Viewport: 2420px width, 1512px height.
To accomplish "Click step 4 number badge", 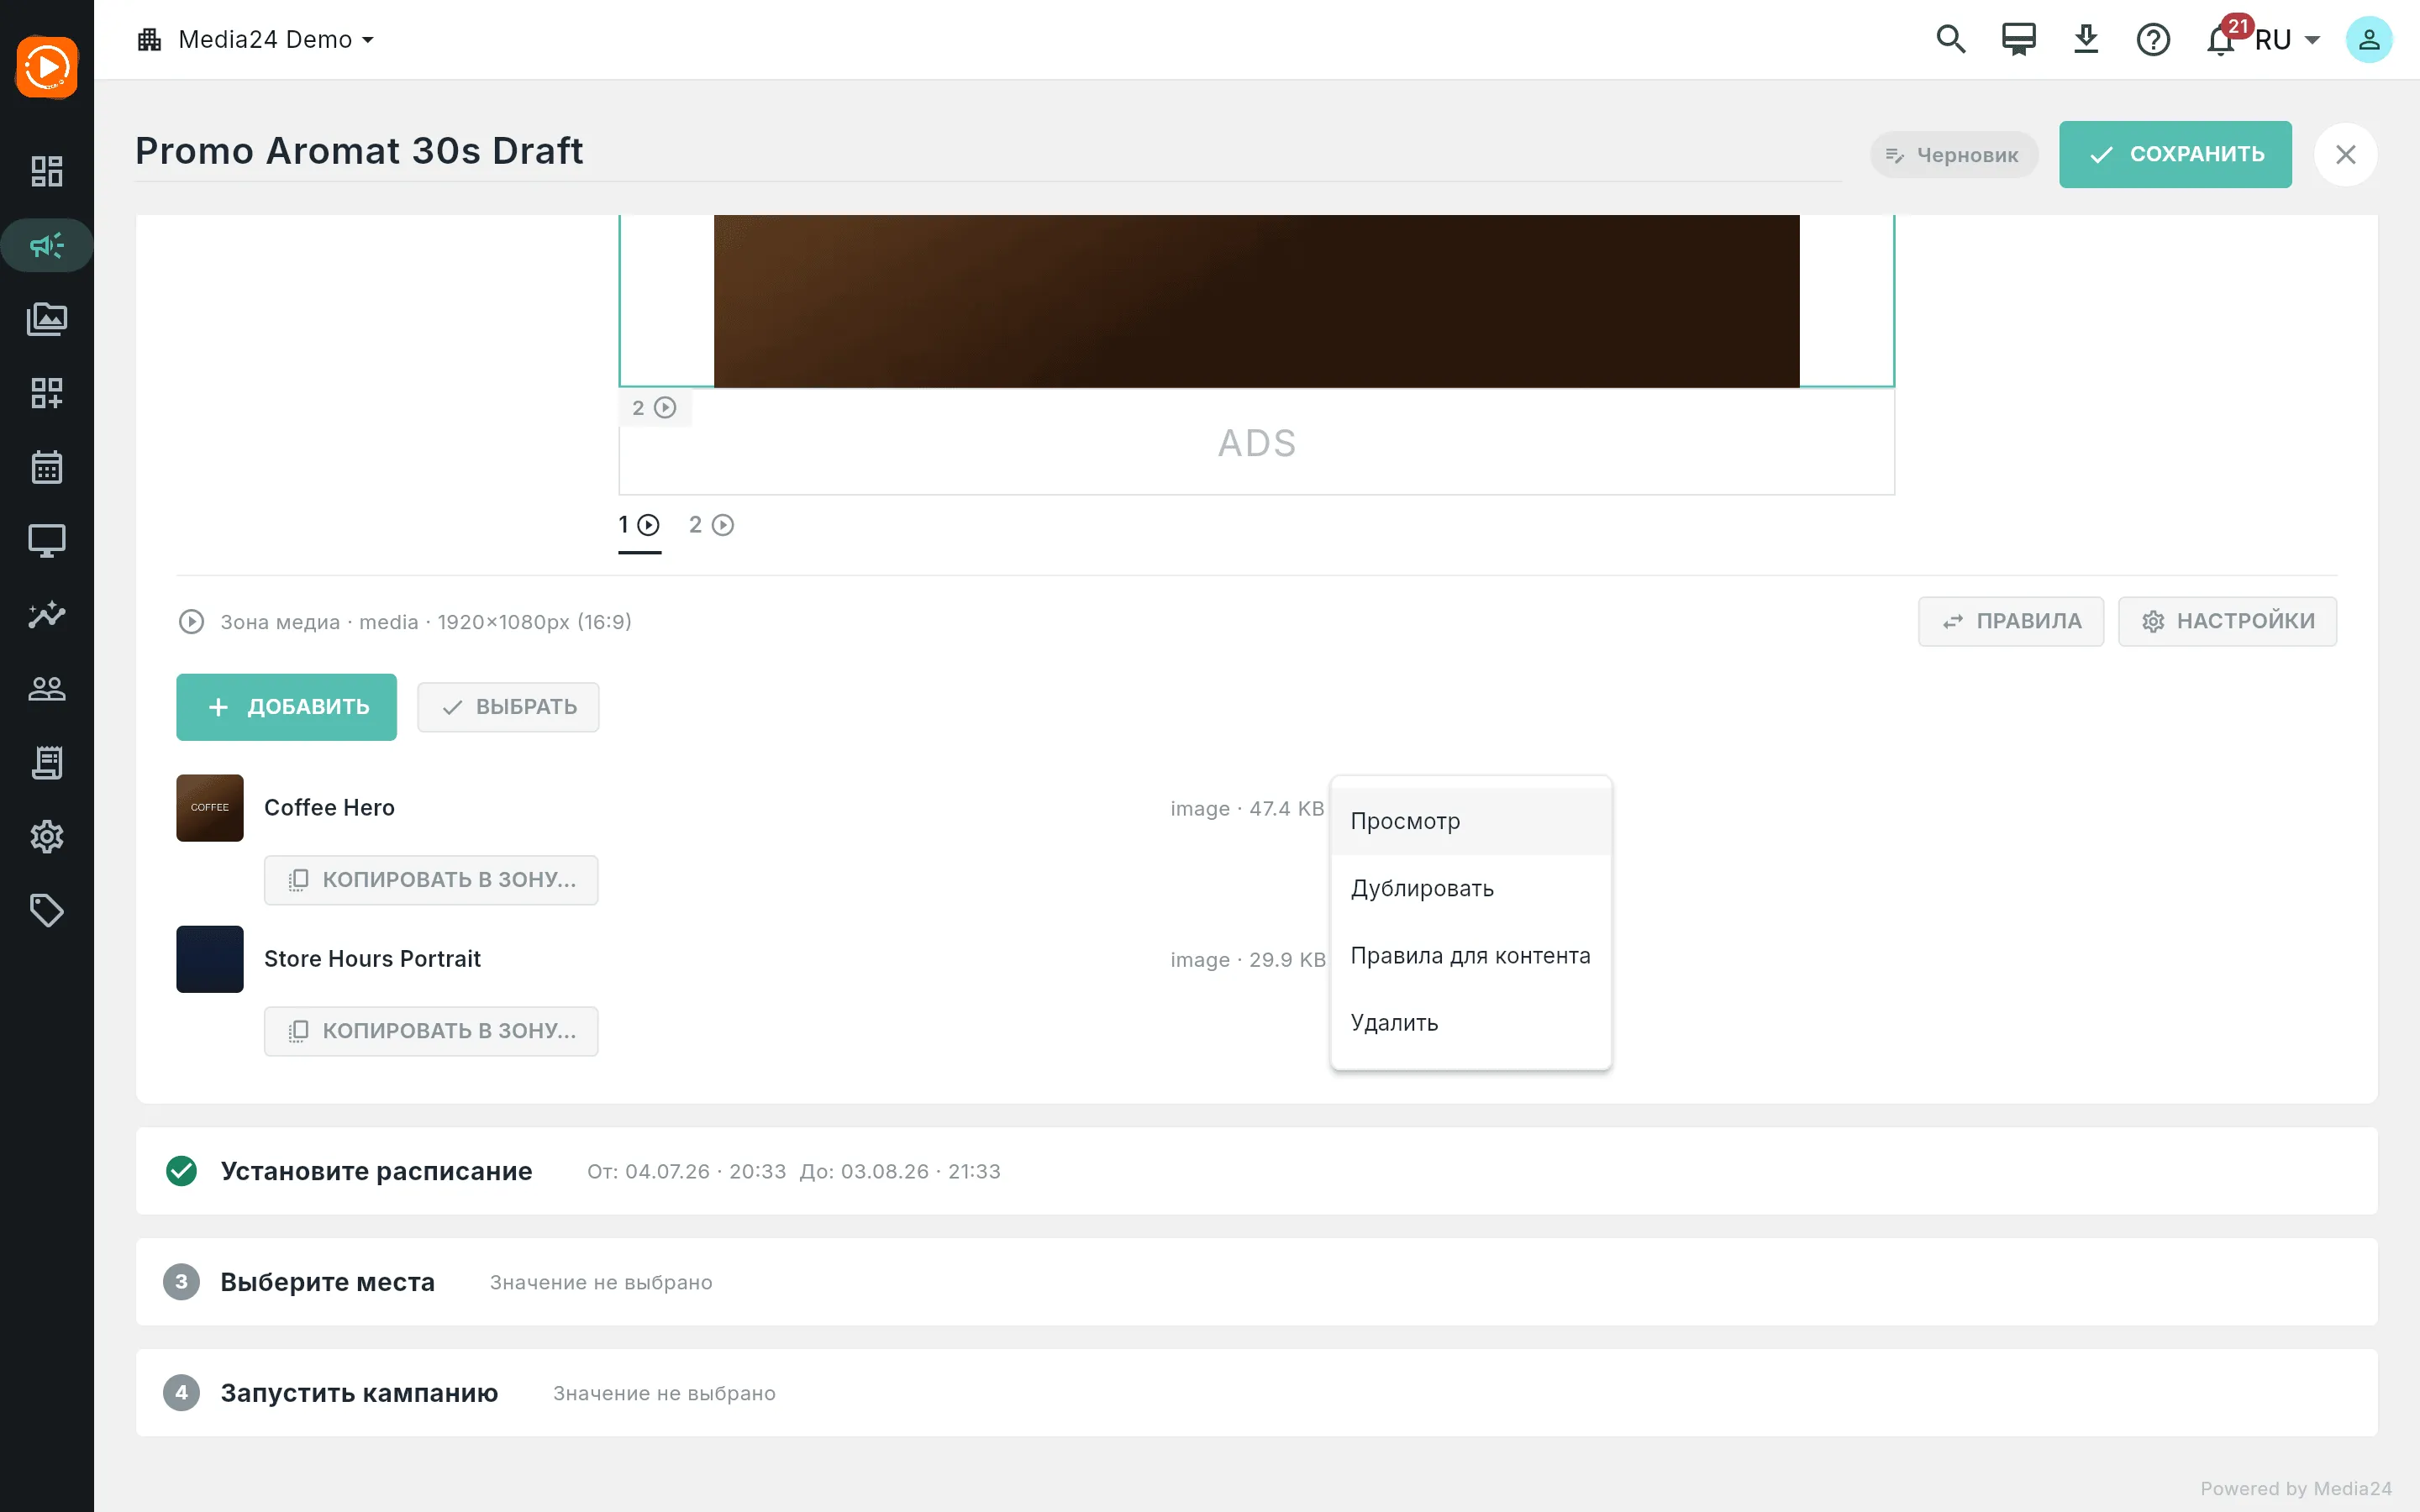I will pyautogui.click(x=181, y=1393).
